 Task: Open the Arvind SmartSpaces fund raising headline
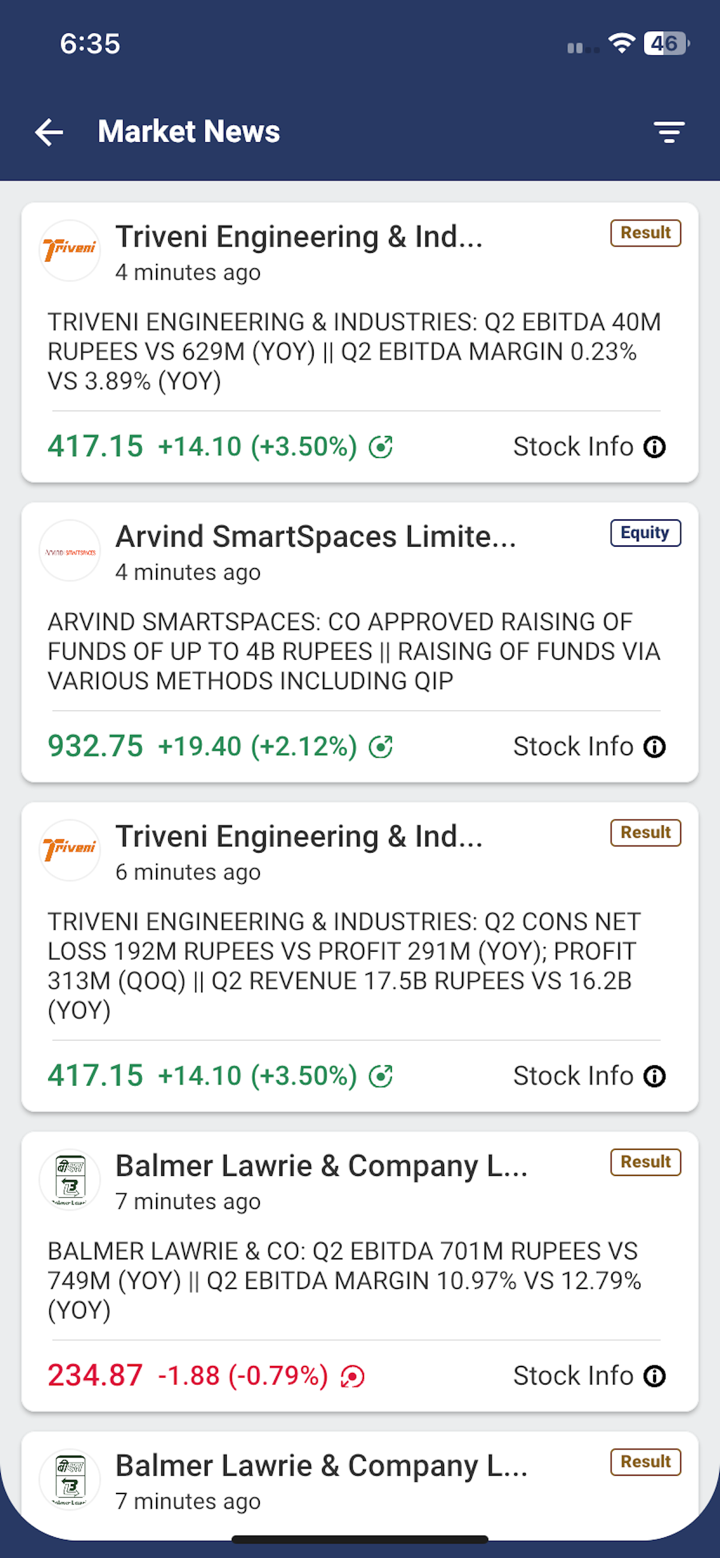tap(354, 651)
